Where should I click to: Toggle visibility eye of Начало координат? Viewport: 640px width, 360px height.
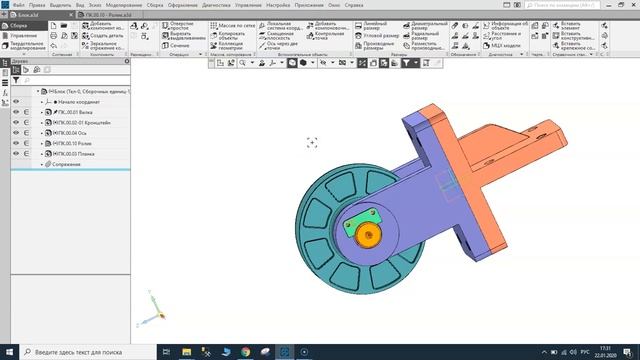point(16,102)
